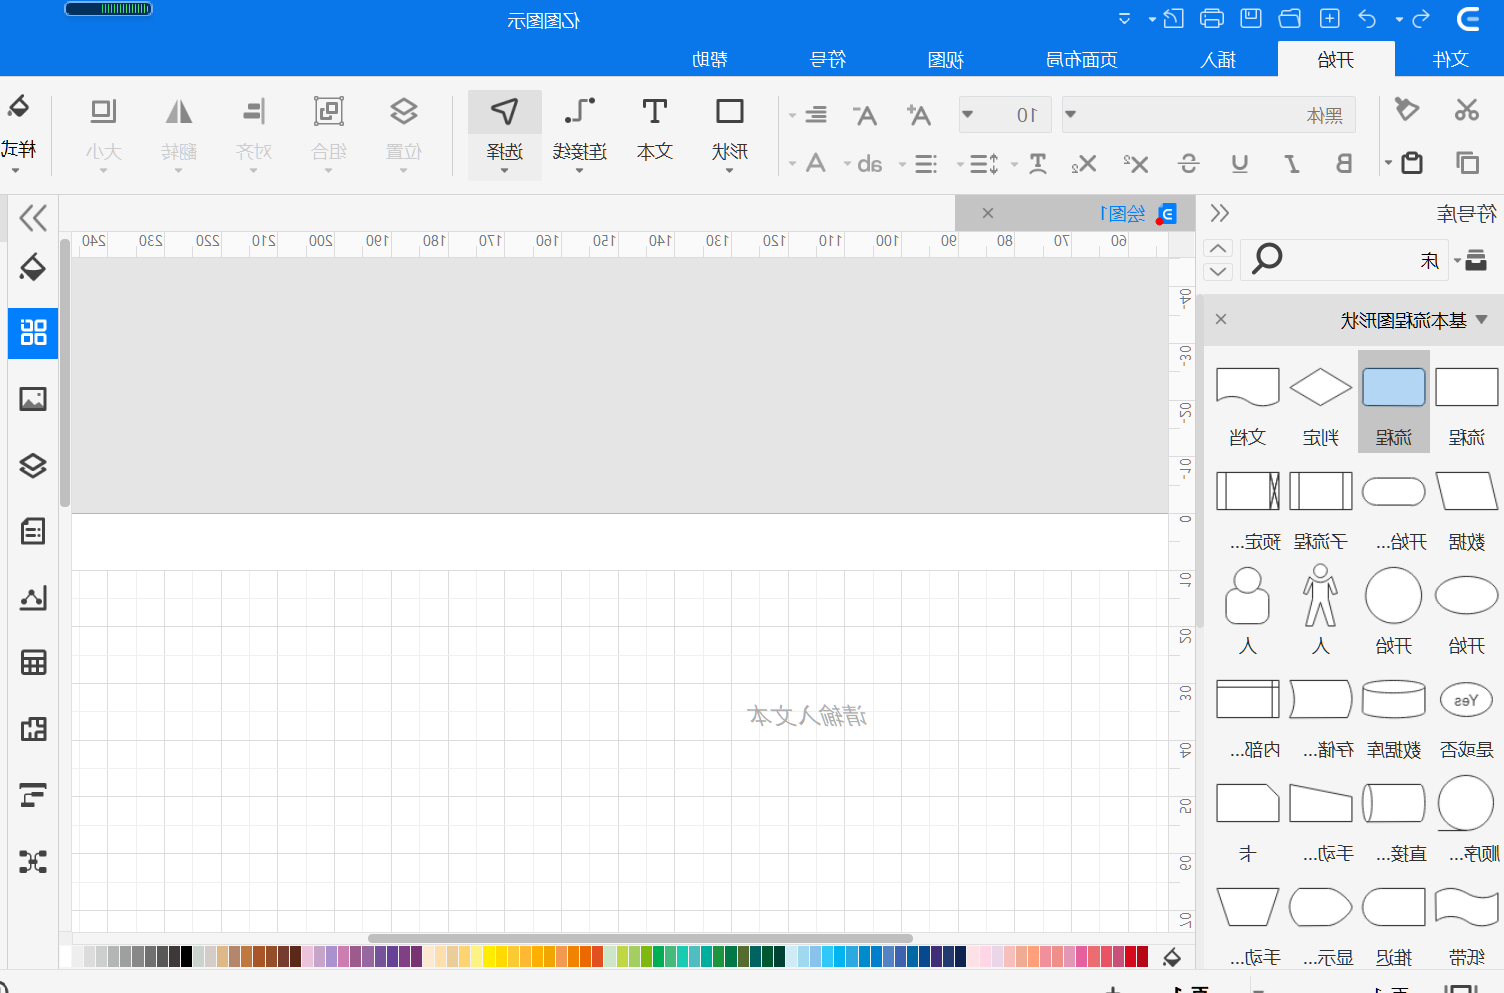The width and height of the screenshot is (1504, 993).
Task: Open the table panel in sidebar
Action: 33,662
